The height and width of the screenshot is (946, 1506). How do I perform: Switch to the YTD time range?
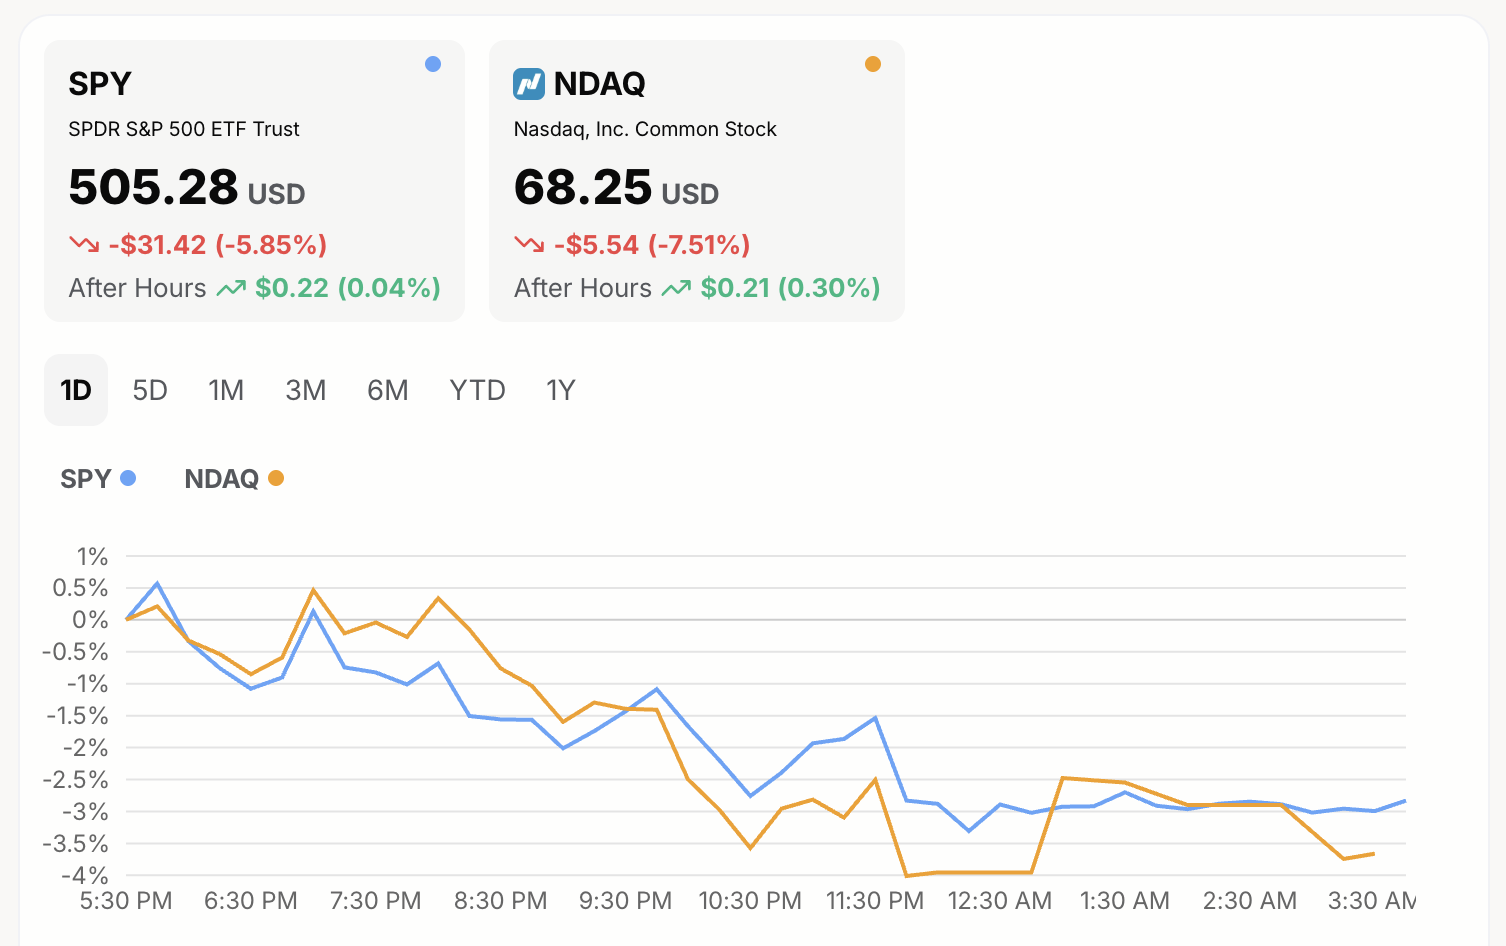(478, 390)
